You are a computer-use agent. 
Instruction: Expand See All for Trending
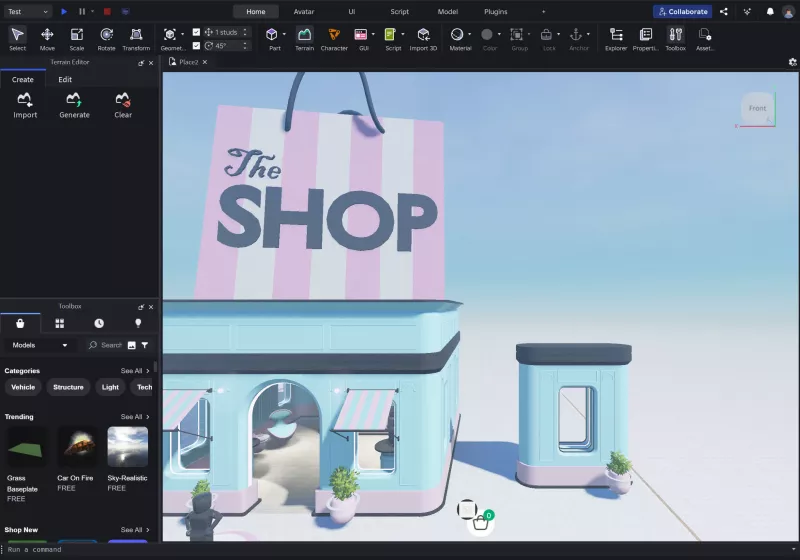(x=135, y=417)
